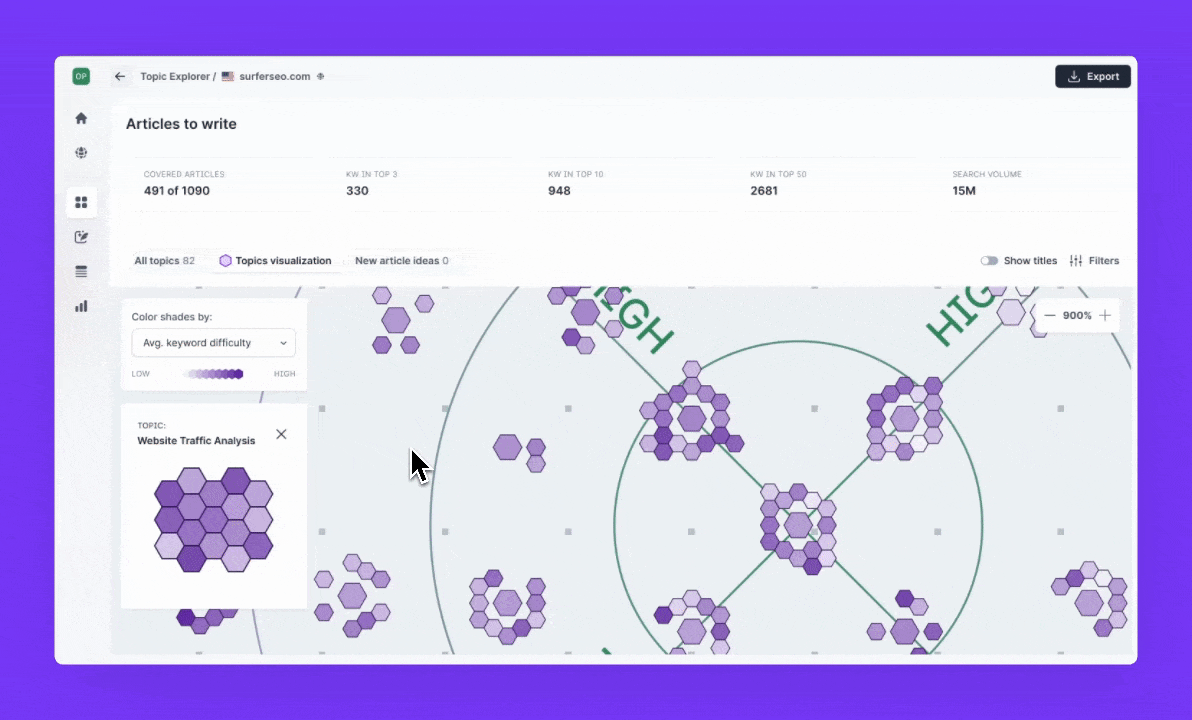1192x720 pixels.
Task: Select the four-squares grid sidebar icon
Action: (x=81, y=202)
